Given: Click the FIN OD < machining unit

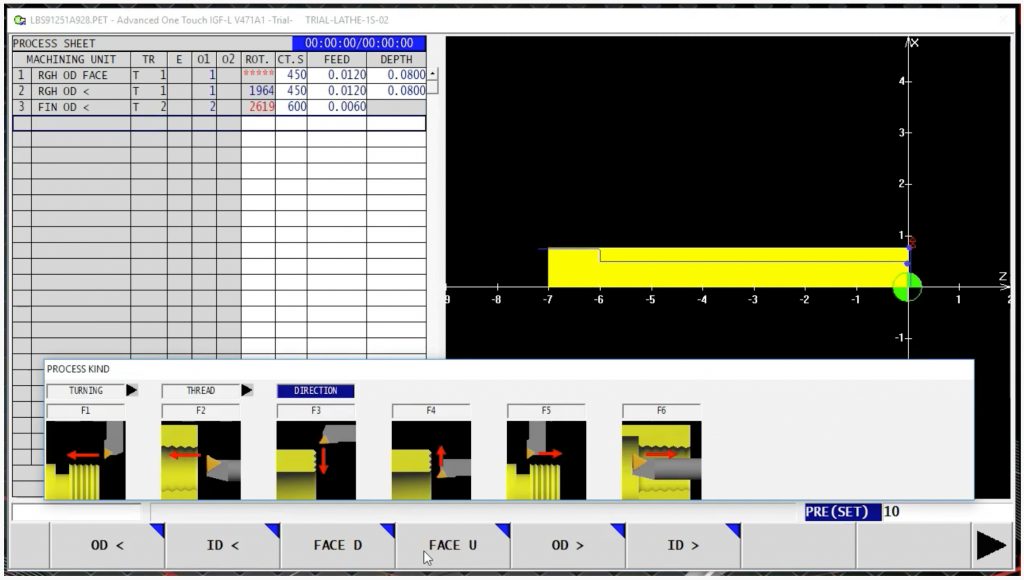Looking at the screenshot, I should pyautogui.click(x=70, y=107).
